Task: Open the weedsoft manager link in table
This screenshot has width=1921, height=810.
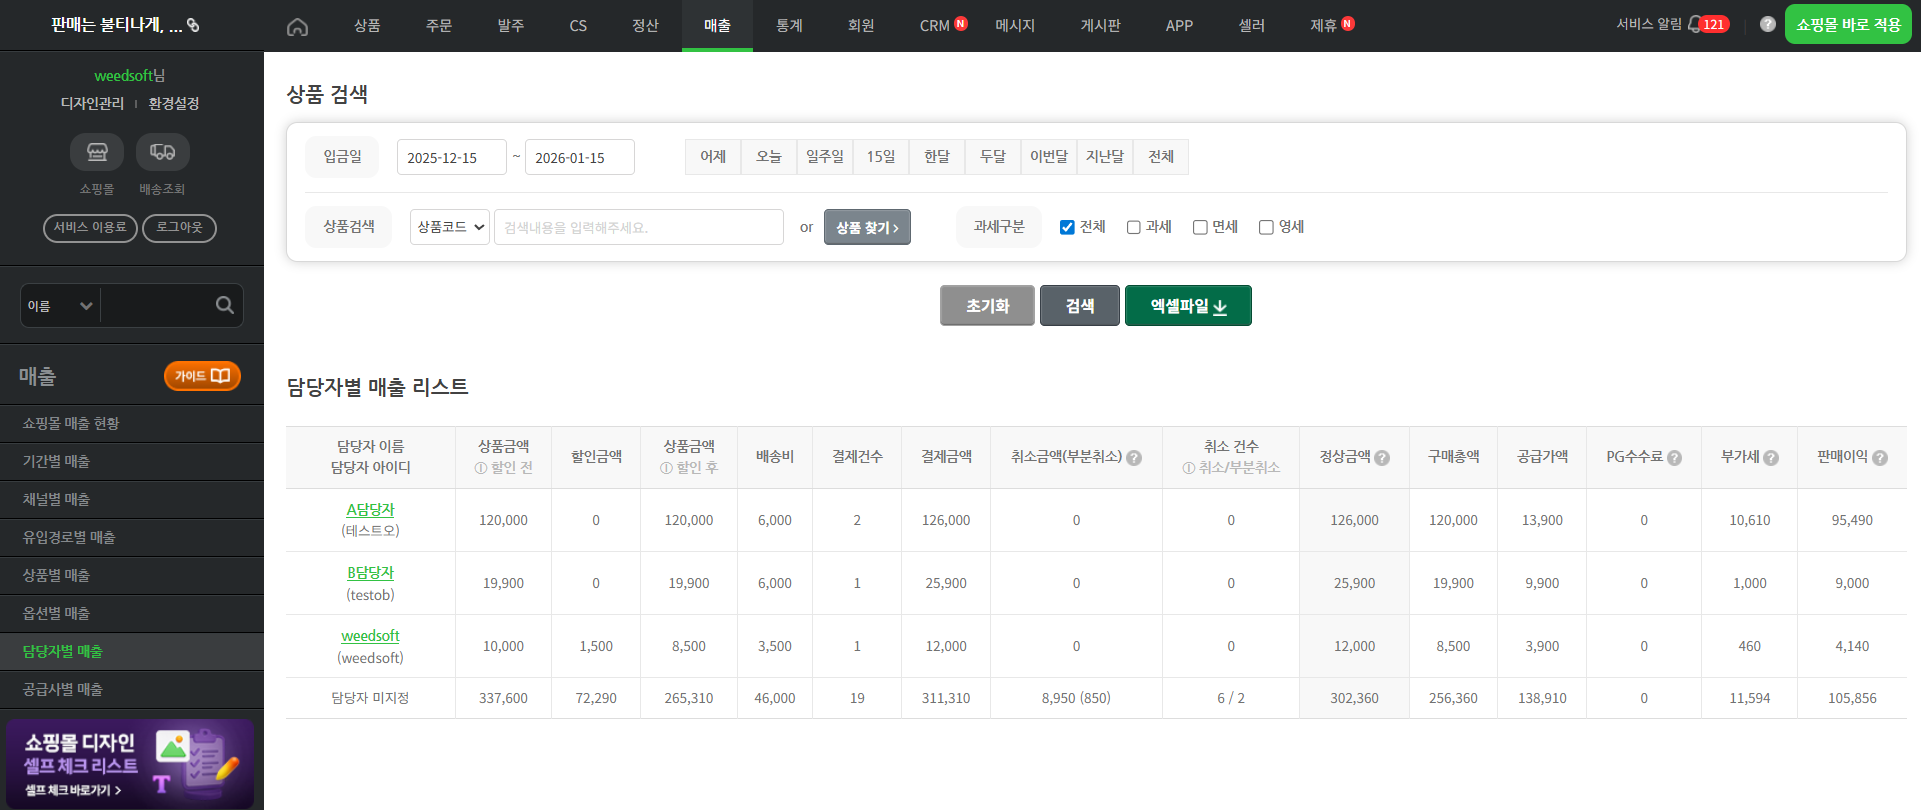Action: [370, 636]
